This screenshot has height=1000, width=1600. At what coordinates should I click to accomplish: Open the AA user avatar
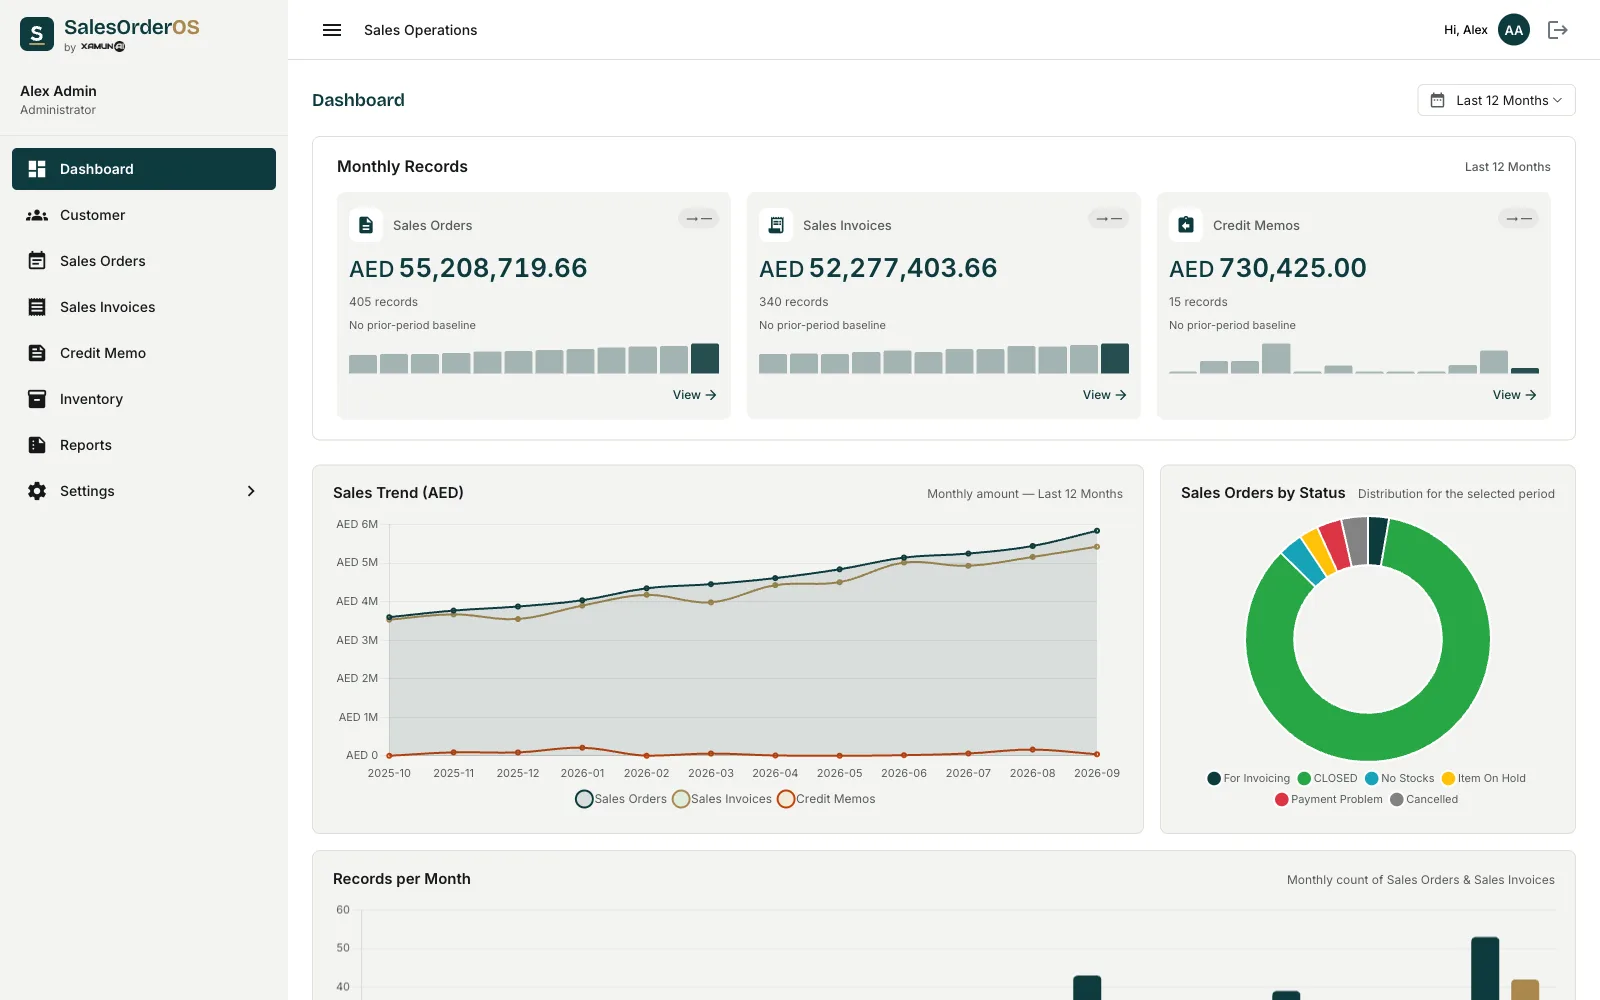(x=1514, y=30)
